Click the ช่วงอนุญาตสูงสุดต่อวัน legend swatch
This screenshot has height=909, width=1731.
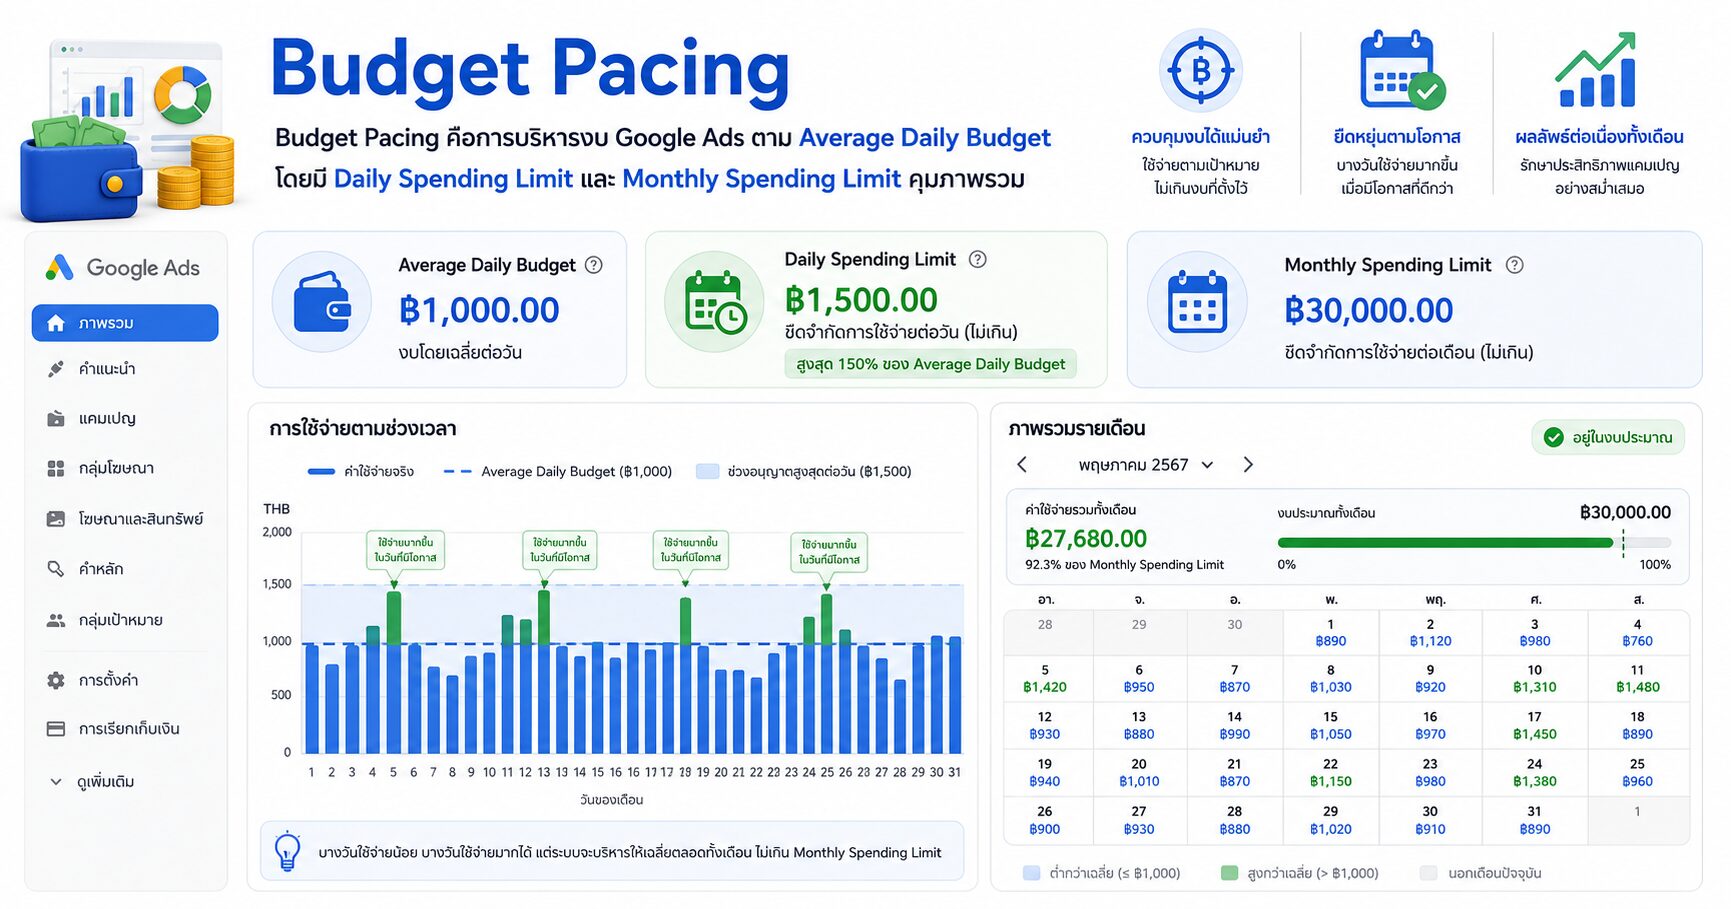click(x=708, y=472)
